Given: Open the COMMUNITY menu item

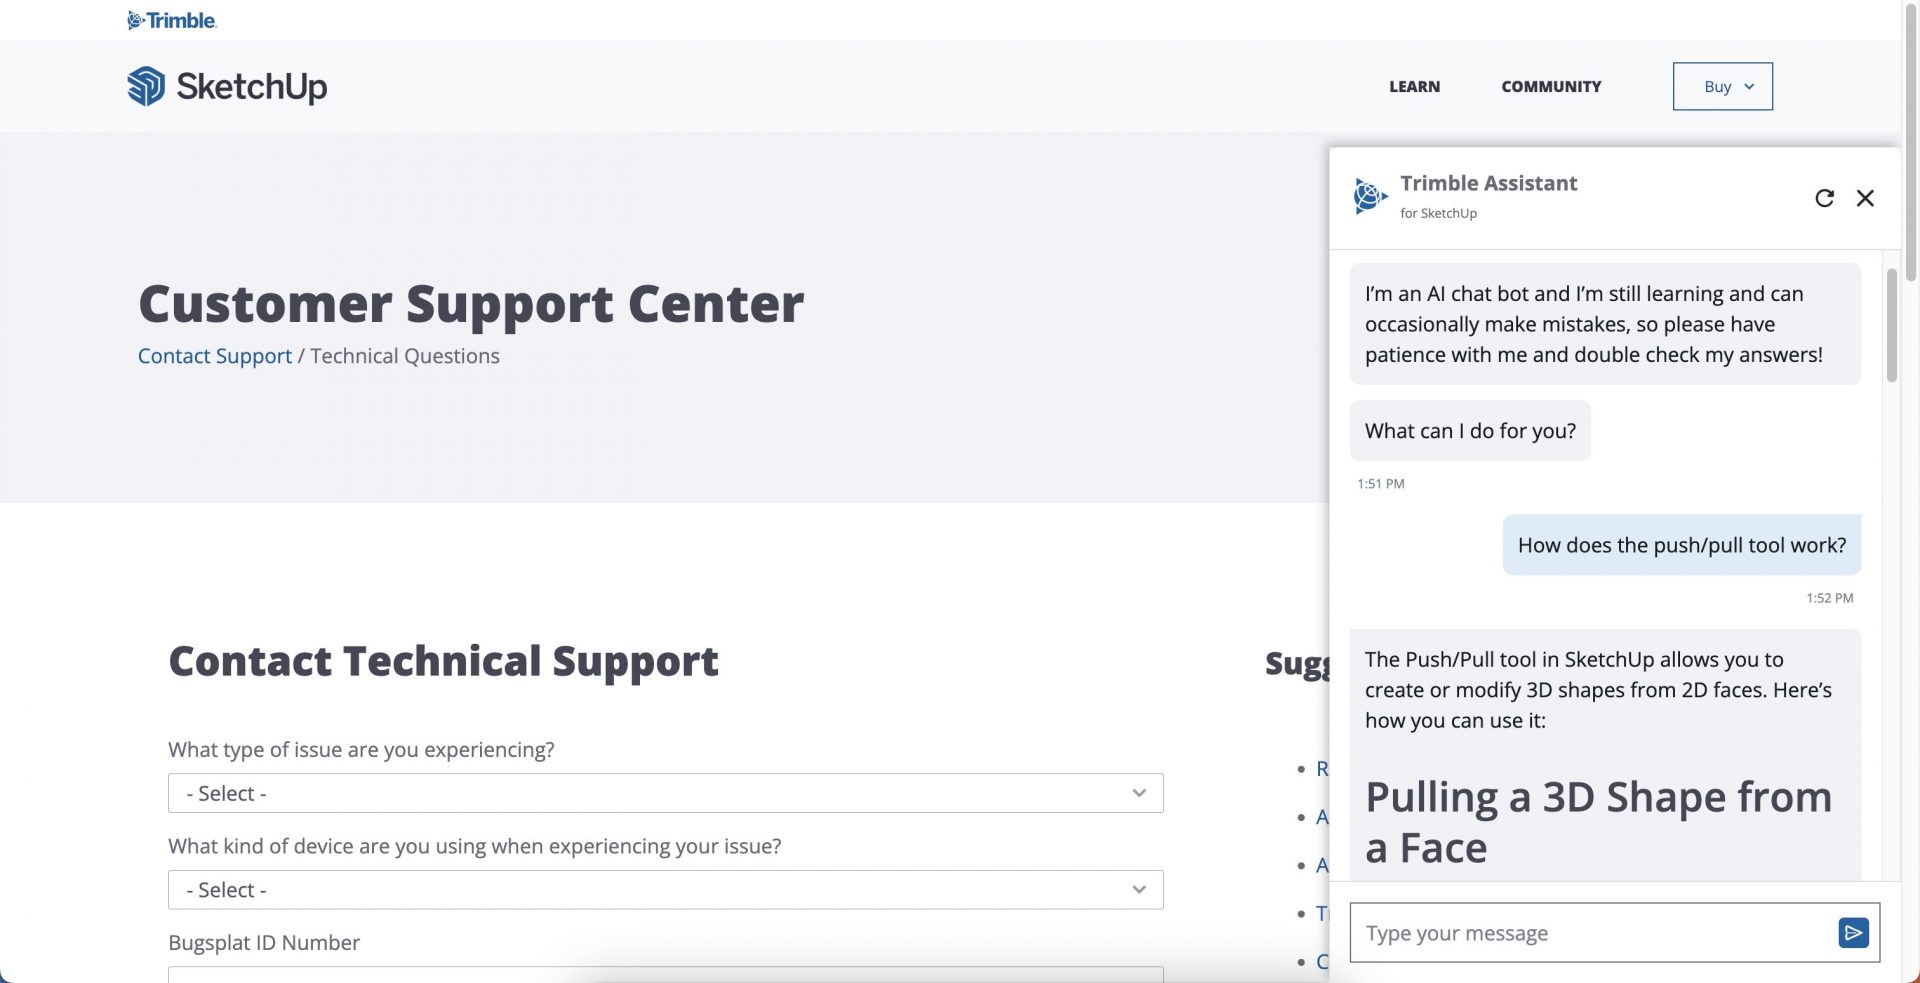Looking at the screenshot, I should pyautogui.click(x=1551, y=86).
